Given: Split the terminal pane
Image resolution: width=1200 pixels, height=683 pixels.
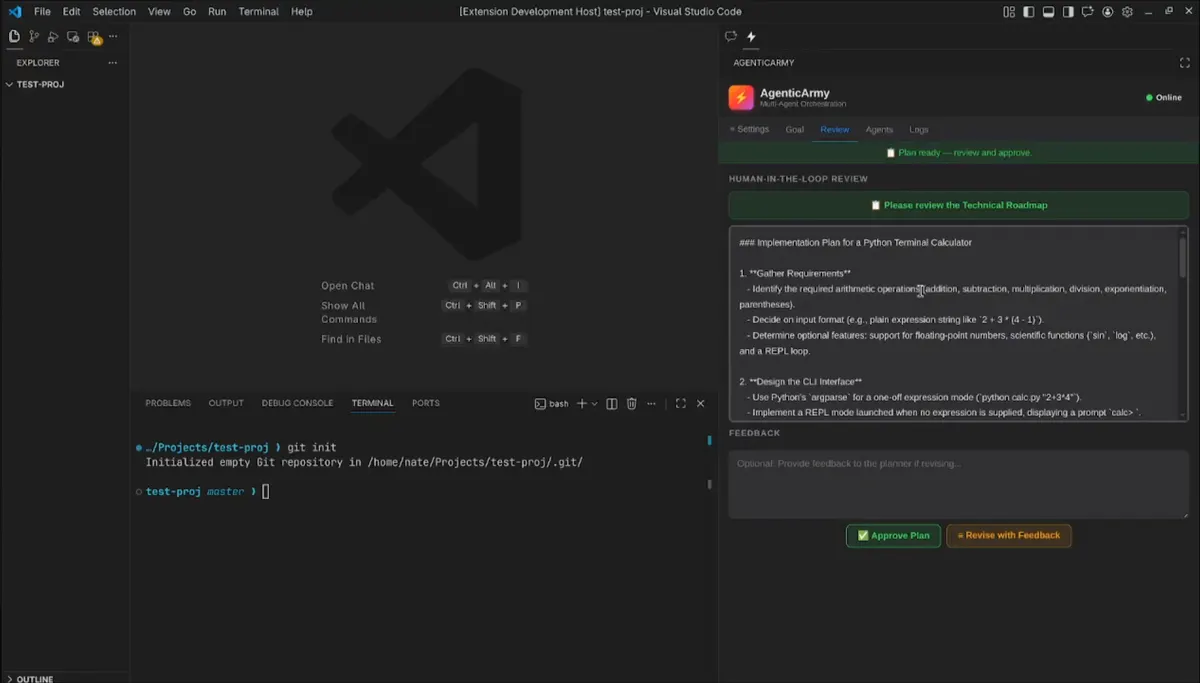Looking at the screenshot, I should tap(612, 404).
